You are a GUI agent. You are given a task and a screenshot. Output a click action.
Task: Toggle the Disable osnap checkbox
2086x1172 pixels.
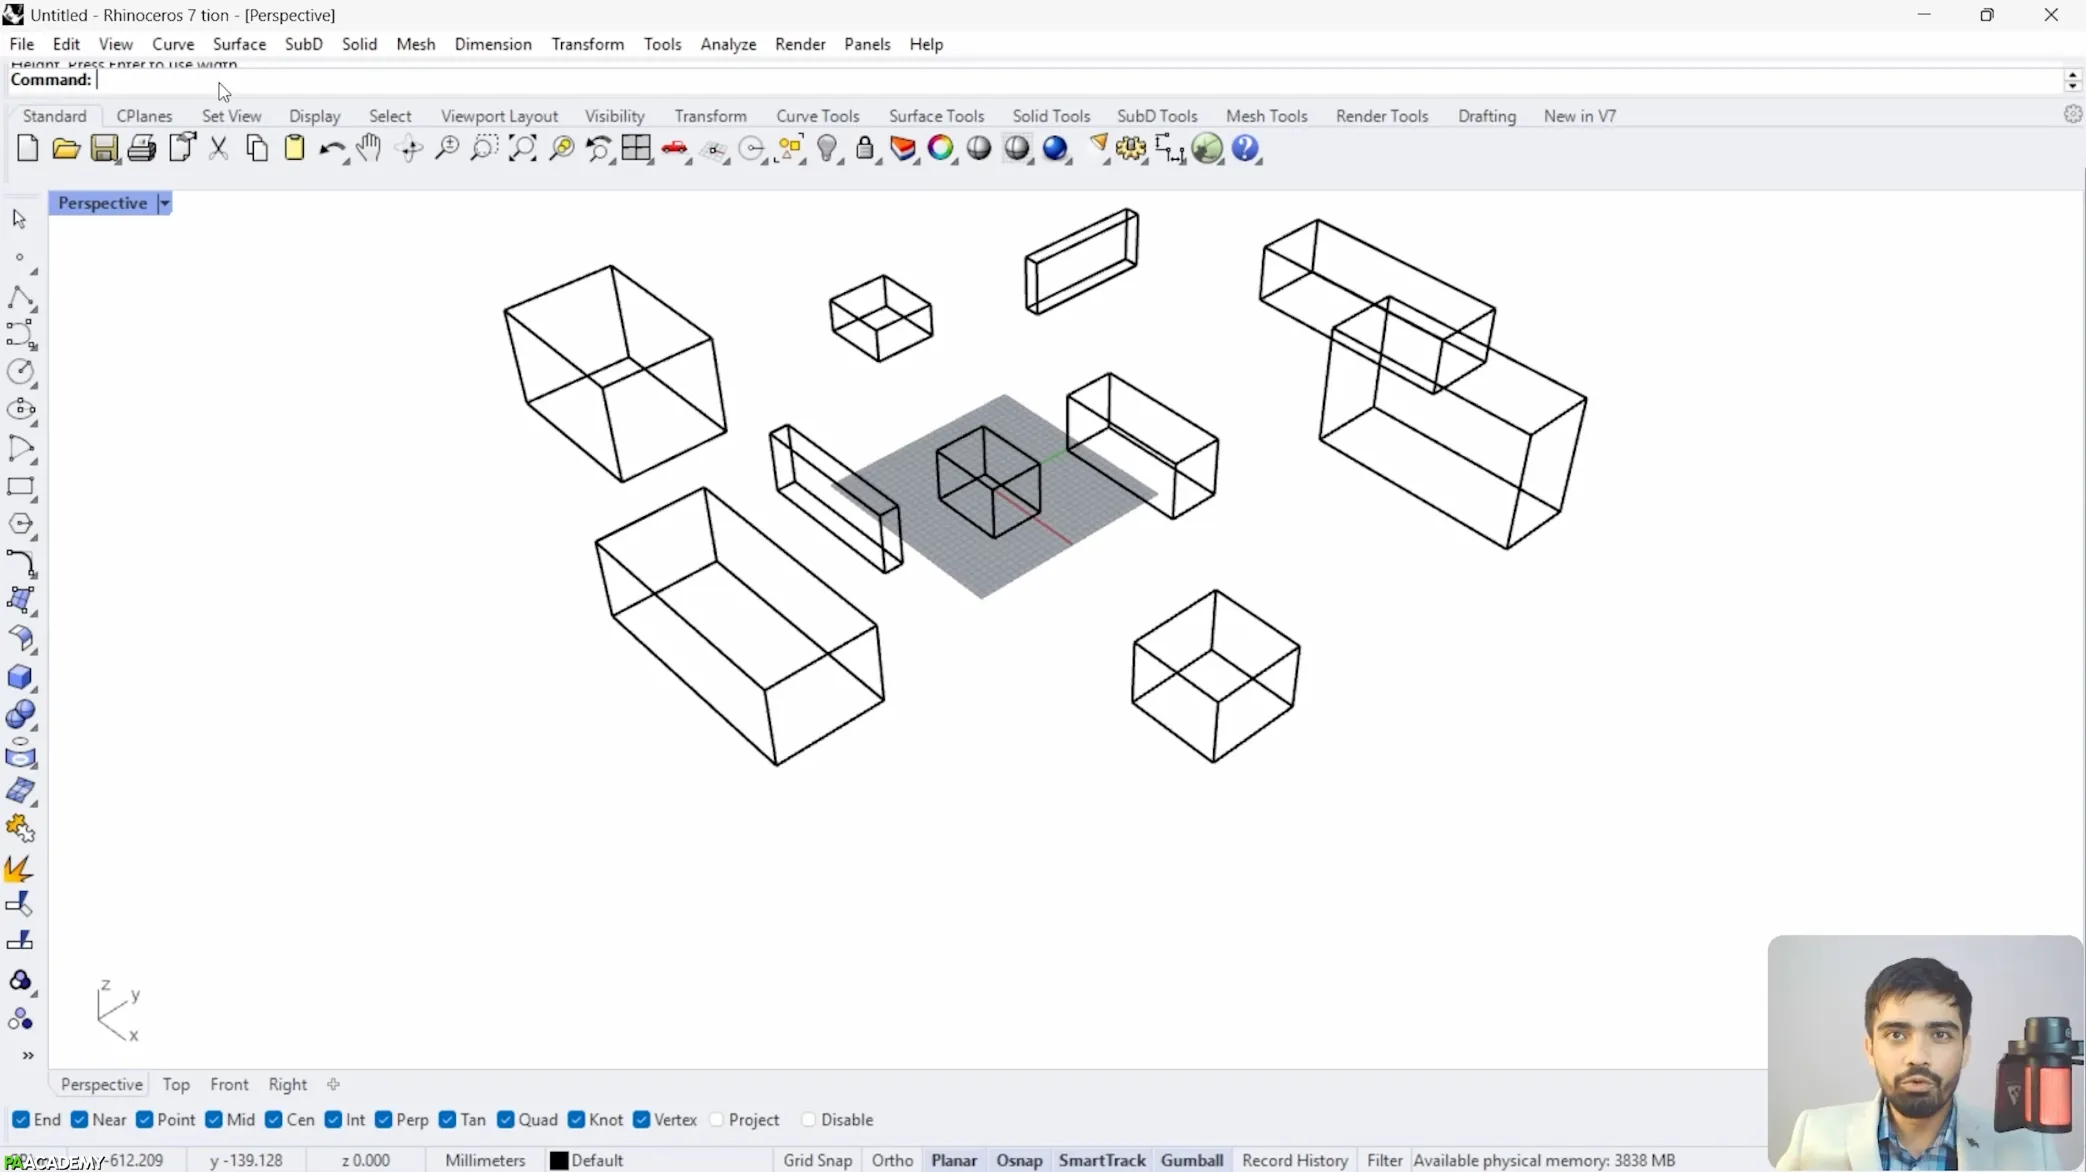pyautogui.click(x=809, y=1119)
